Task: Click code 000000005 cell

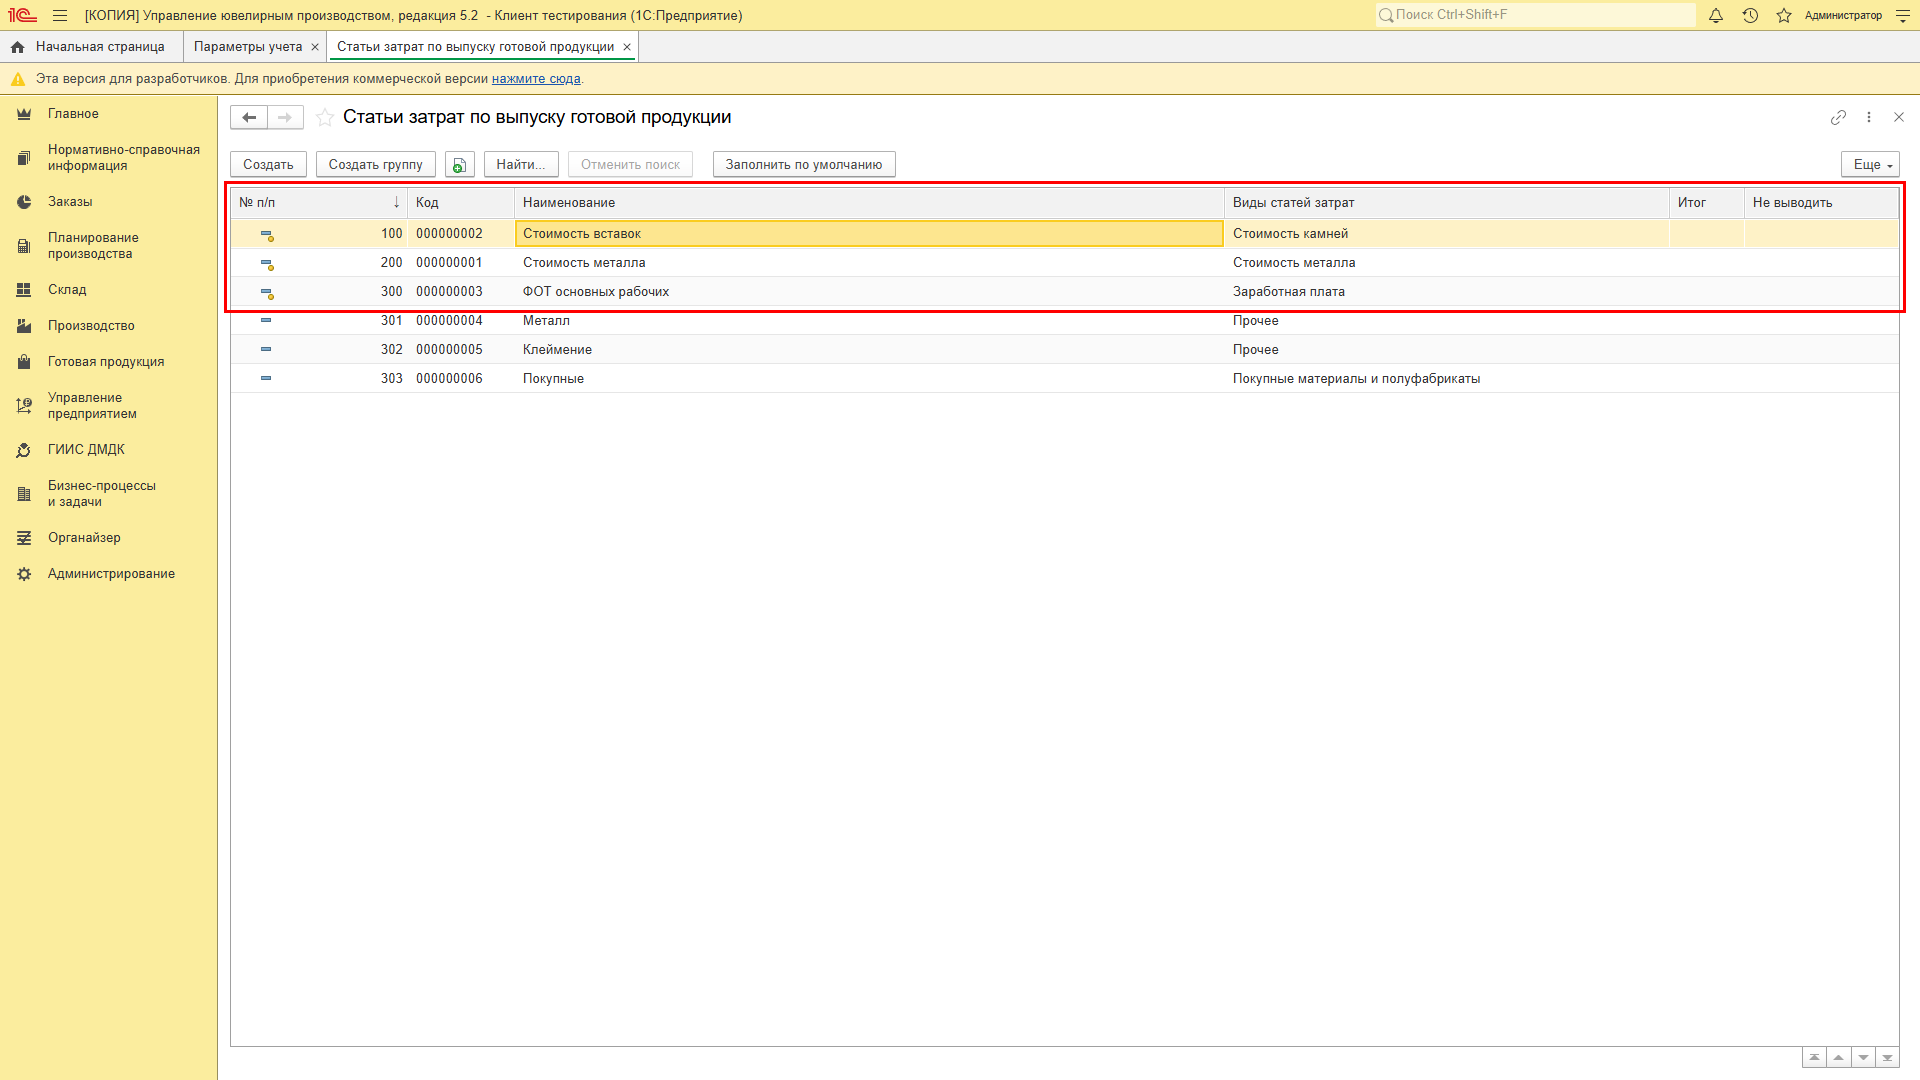Action: (x=461, y=350)
